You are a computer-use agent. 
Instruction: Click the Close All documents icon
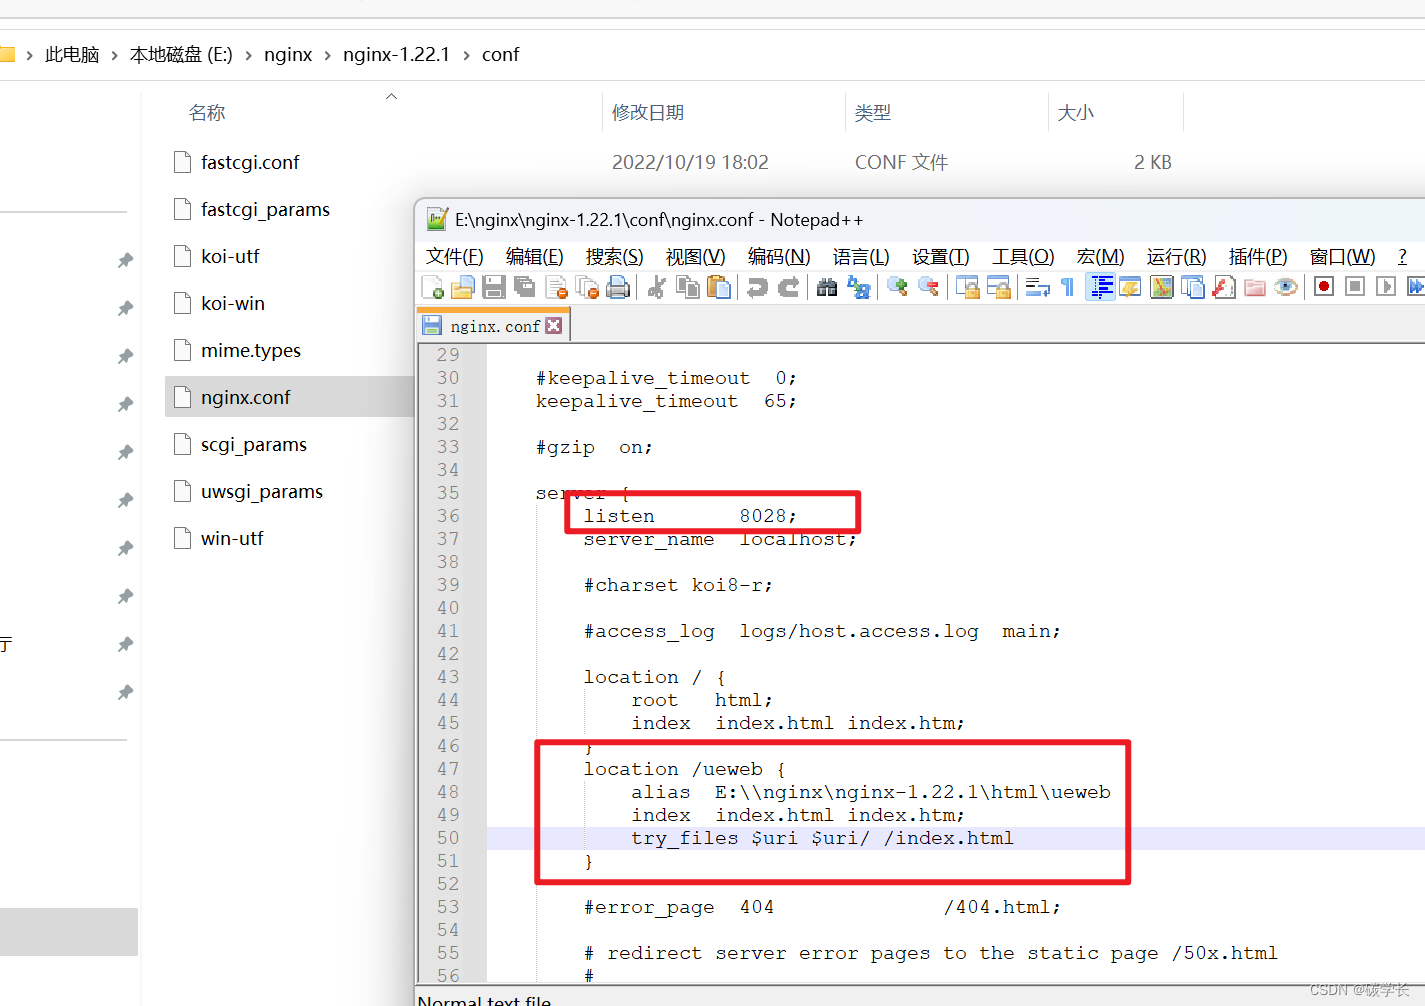tap(587, 288)
